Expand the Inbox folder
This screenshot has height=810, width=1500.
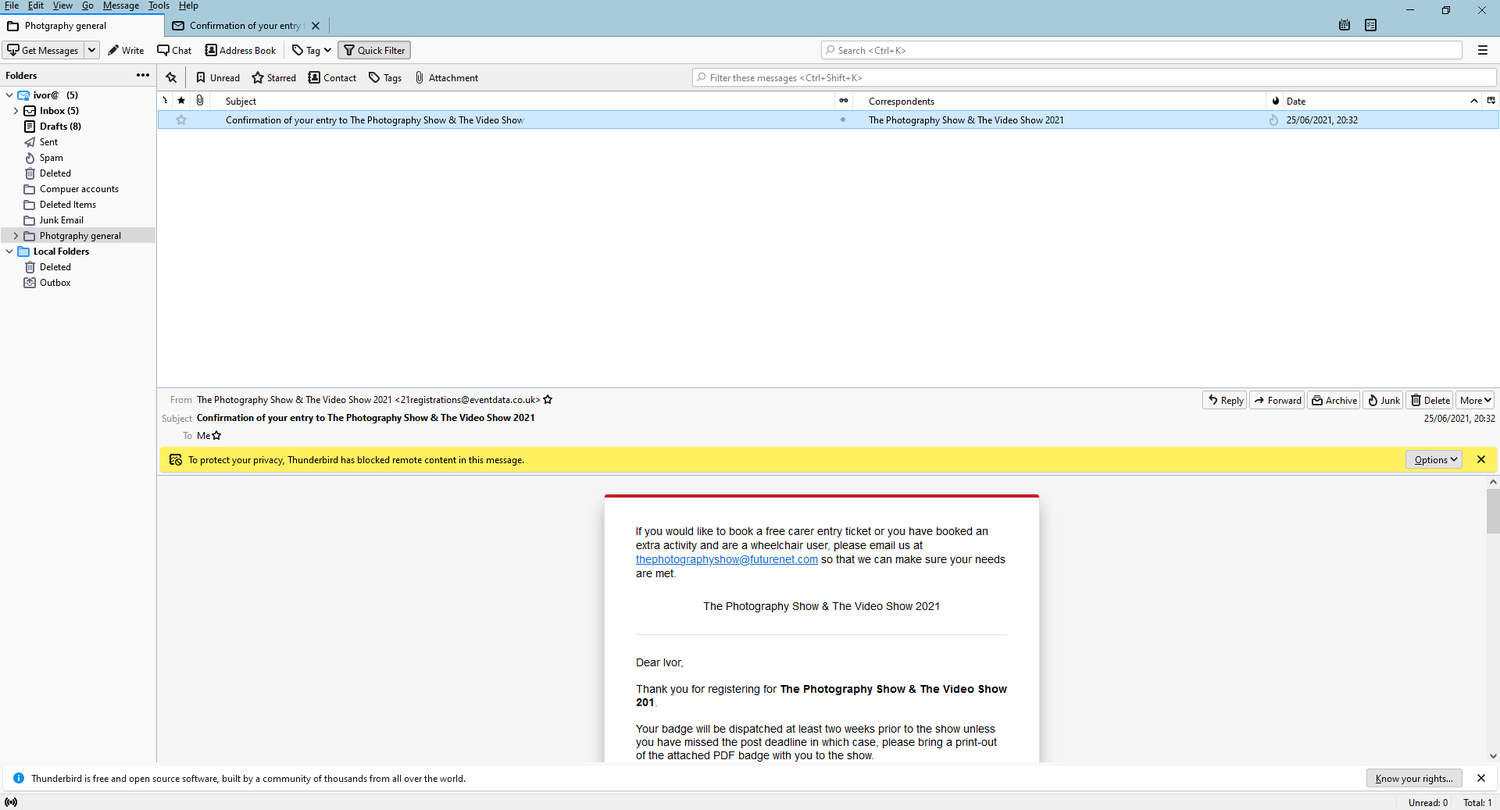pyautogui.click(x=16, y=111)
